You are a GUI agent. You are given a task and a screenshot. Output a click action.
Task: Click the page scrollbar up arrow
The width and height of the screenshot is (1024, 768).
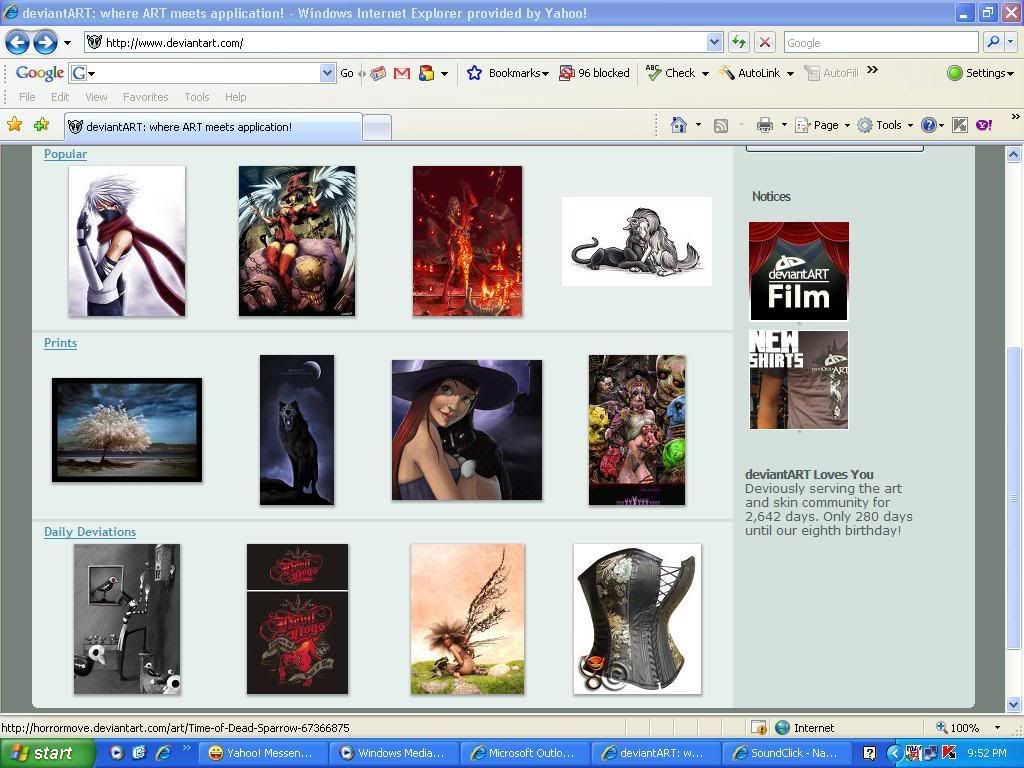[x=1014, y=155]
